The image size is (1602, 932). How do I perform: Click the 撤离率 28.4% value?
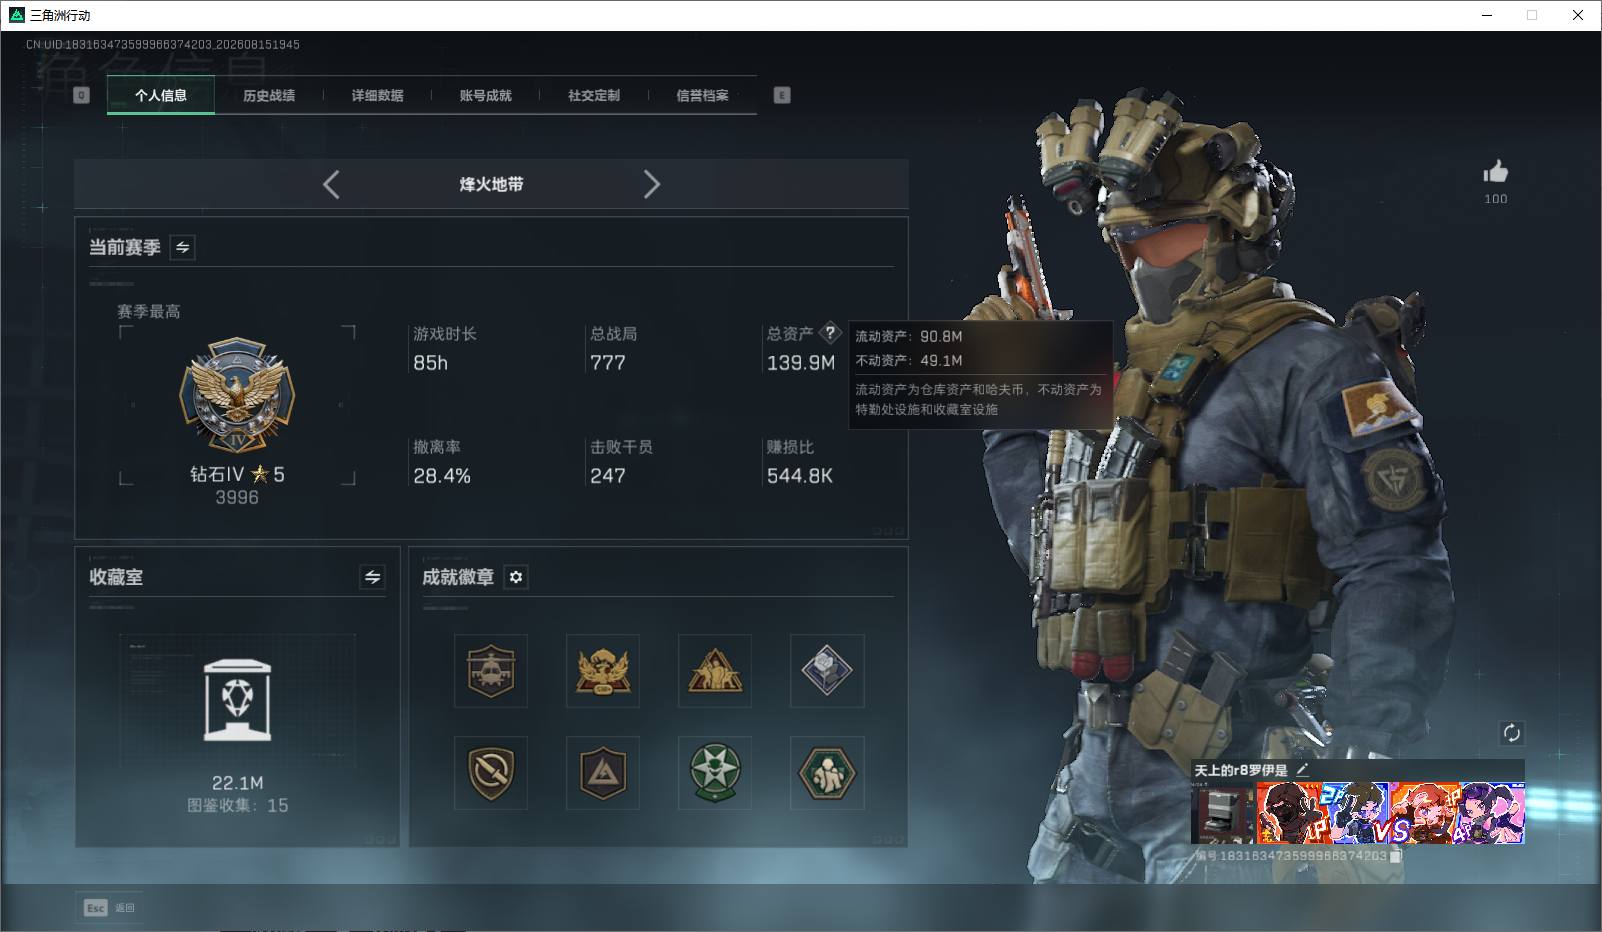[x=442, y=476]
